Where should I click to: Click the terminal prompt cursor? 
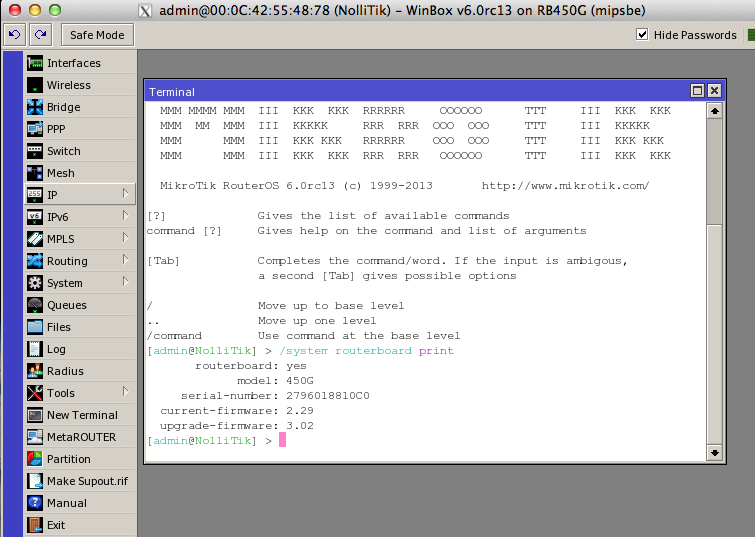click(x=283, y=440)
